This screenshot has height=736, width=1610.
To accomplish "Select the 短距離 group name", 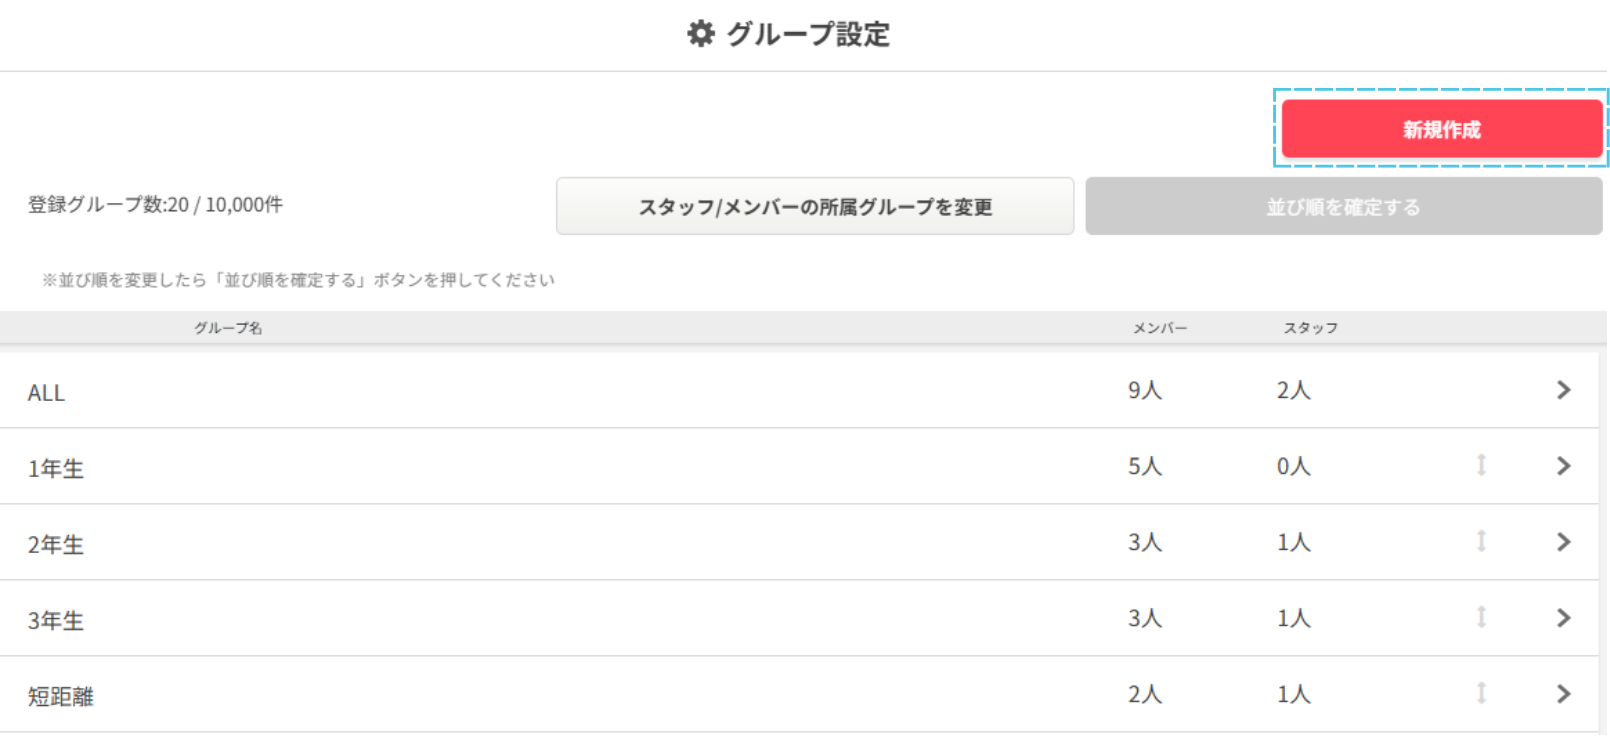I will pos(61,697).
